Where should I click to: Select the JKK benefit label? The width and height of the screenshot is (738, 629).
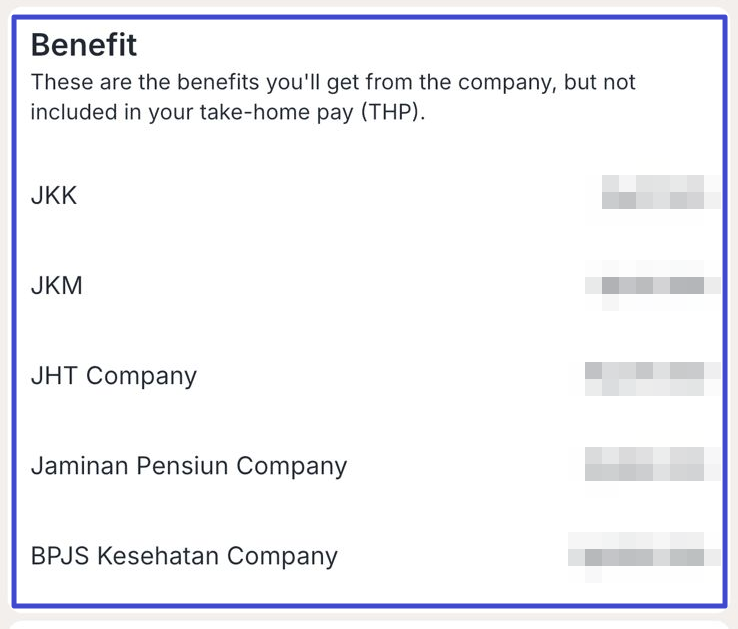pyautogui.click(x=54, y=195)
